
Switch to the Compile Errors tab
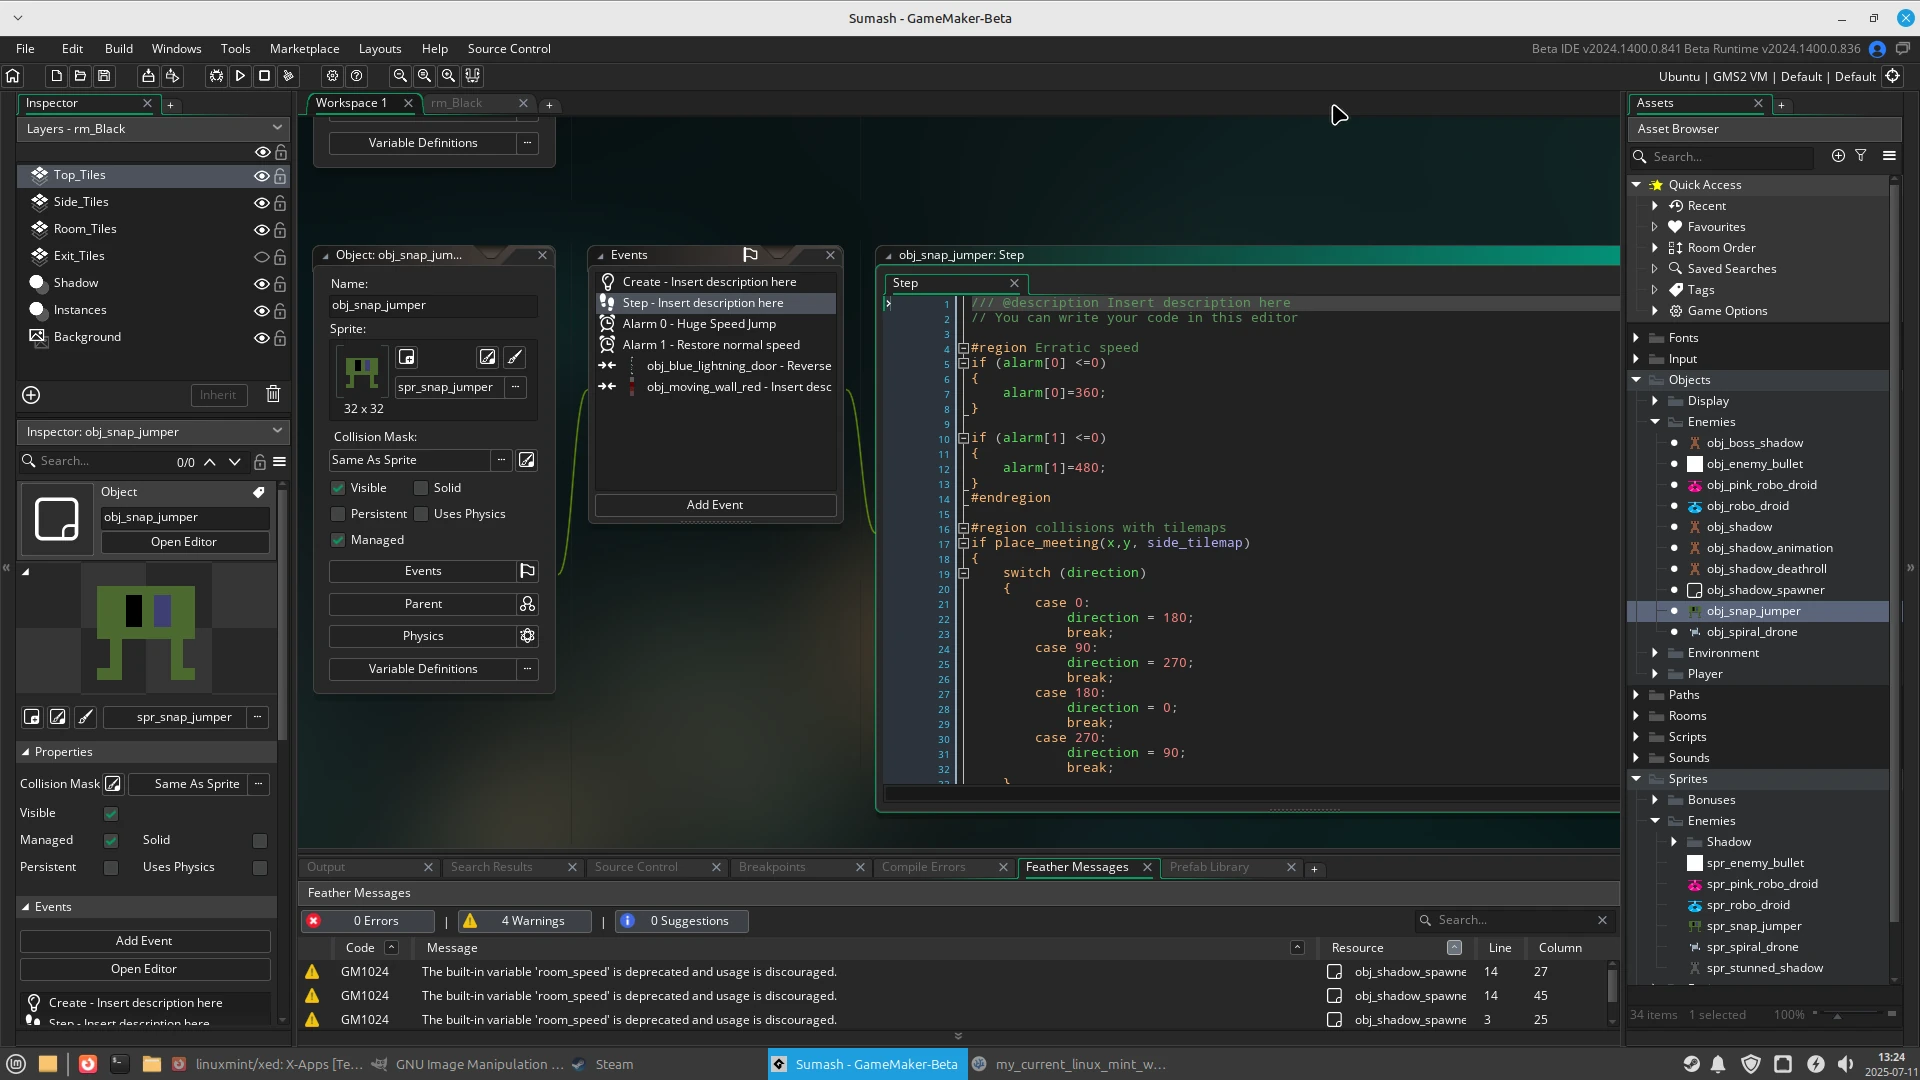click(x=923, y=867)
